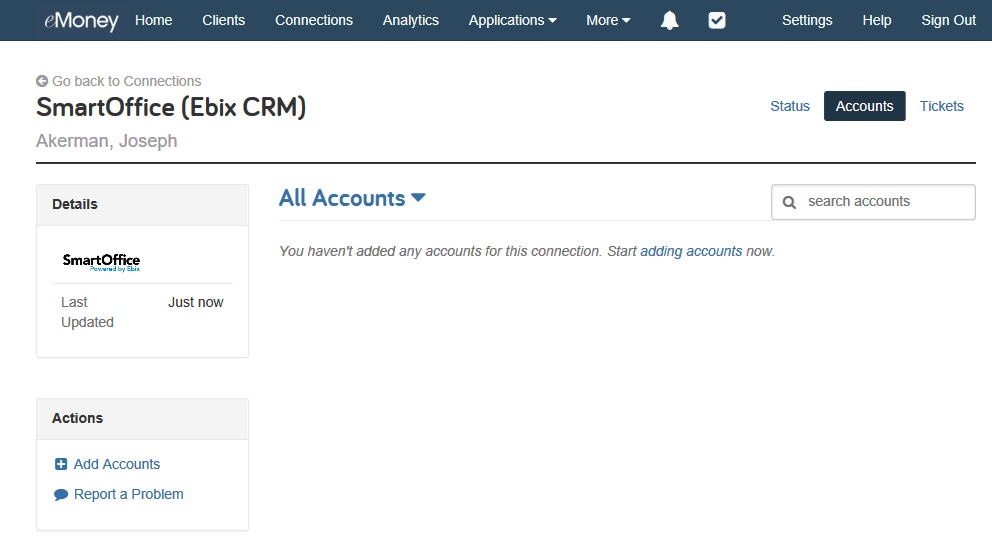The image size is (992, 546).
Task: Click Add Accounts in Actions panel
Action: (117, 464)
